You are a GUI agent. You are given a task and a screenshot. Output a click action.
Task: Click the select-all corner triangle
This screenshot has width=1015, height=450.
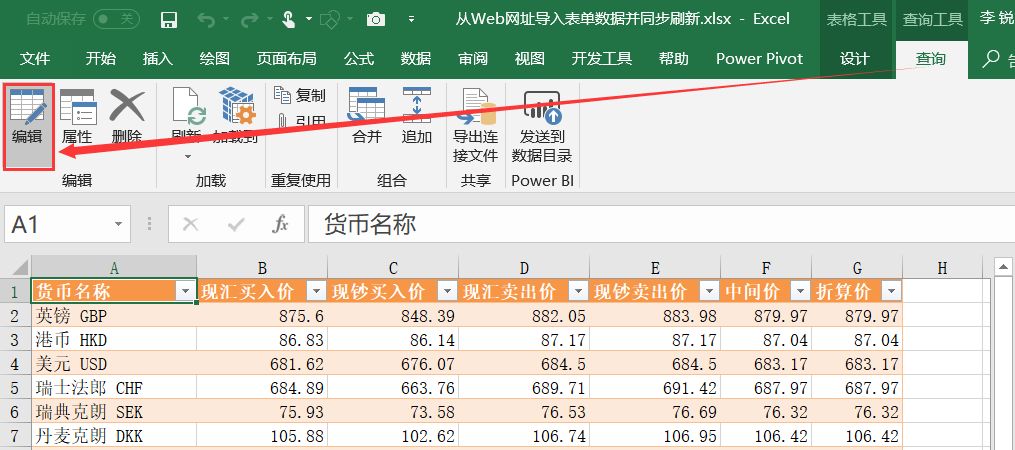(21, 267)
